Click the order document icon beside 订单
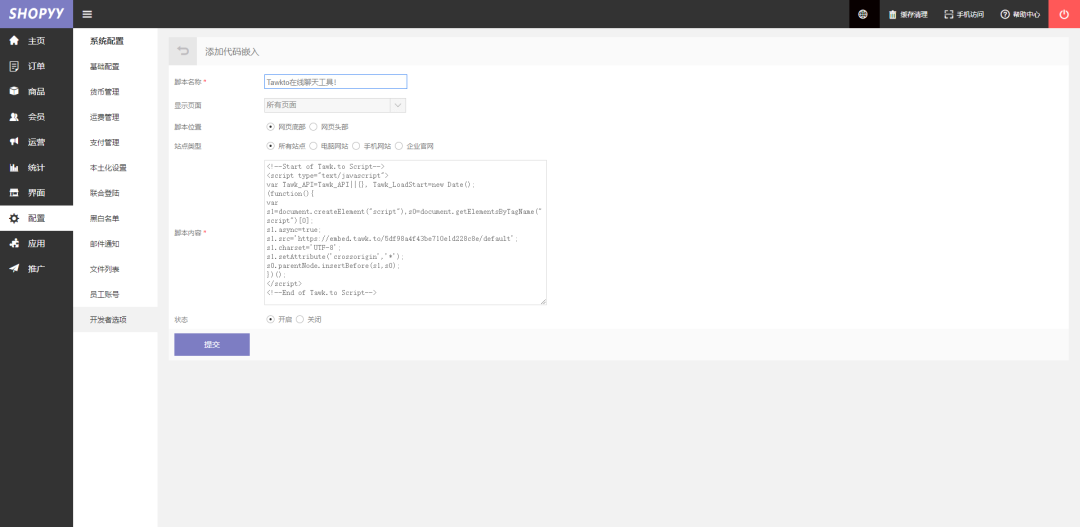This screenshot has height=527, width=1080. [14, 66]
